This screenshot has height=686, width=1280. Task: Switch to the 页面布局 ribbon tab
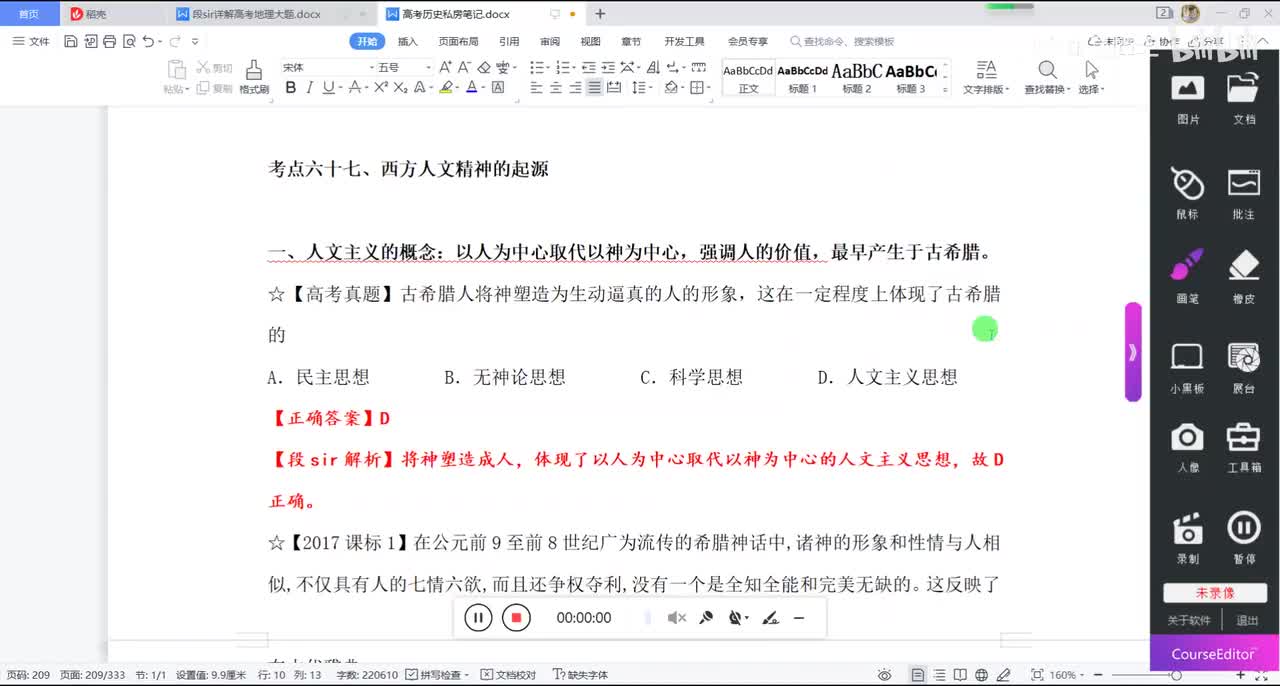pyautogui.click(x=458, y=41)
